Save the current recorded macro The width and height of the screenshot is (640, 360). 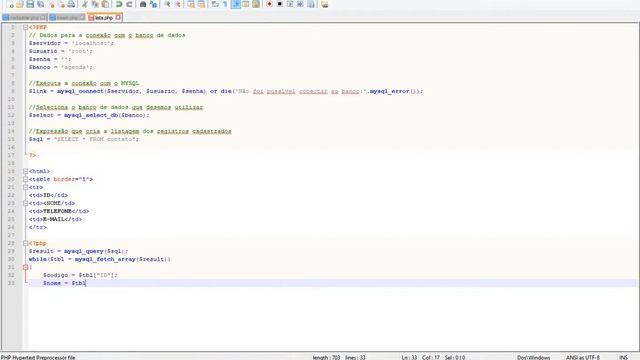click(x=311, y=4)
